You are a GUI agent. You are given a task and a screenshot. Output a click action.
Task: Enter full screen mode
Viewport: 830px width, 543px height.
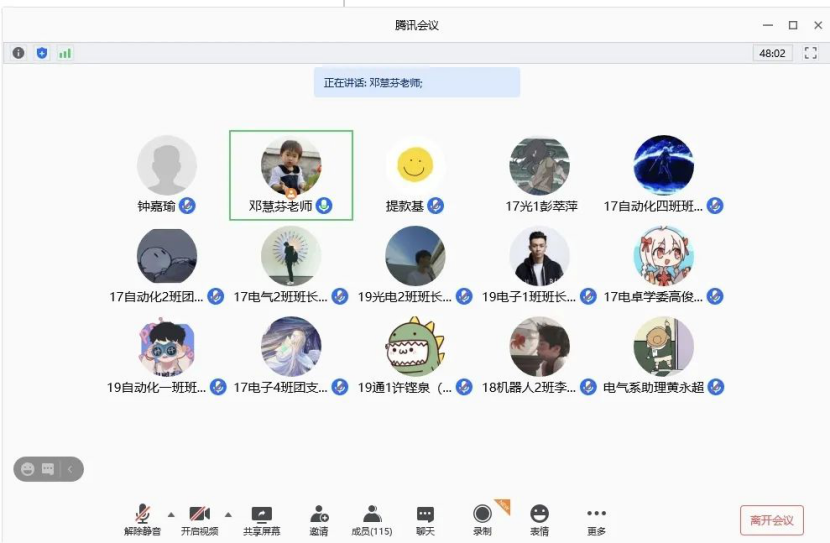coord(811,53)
